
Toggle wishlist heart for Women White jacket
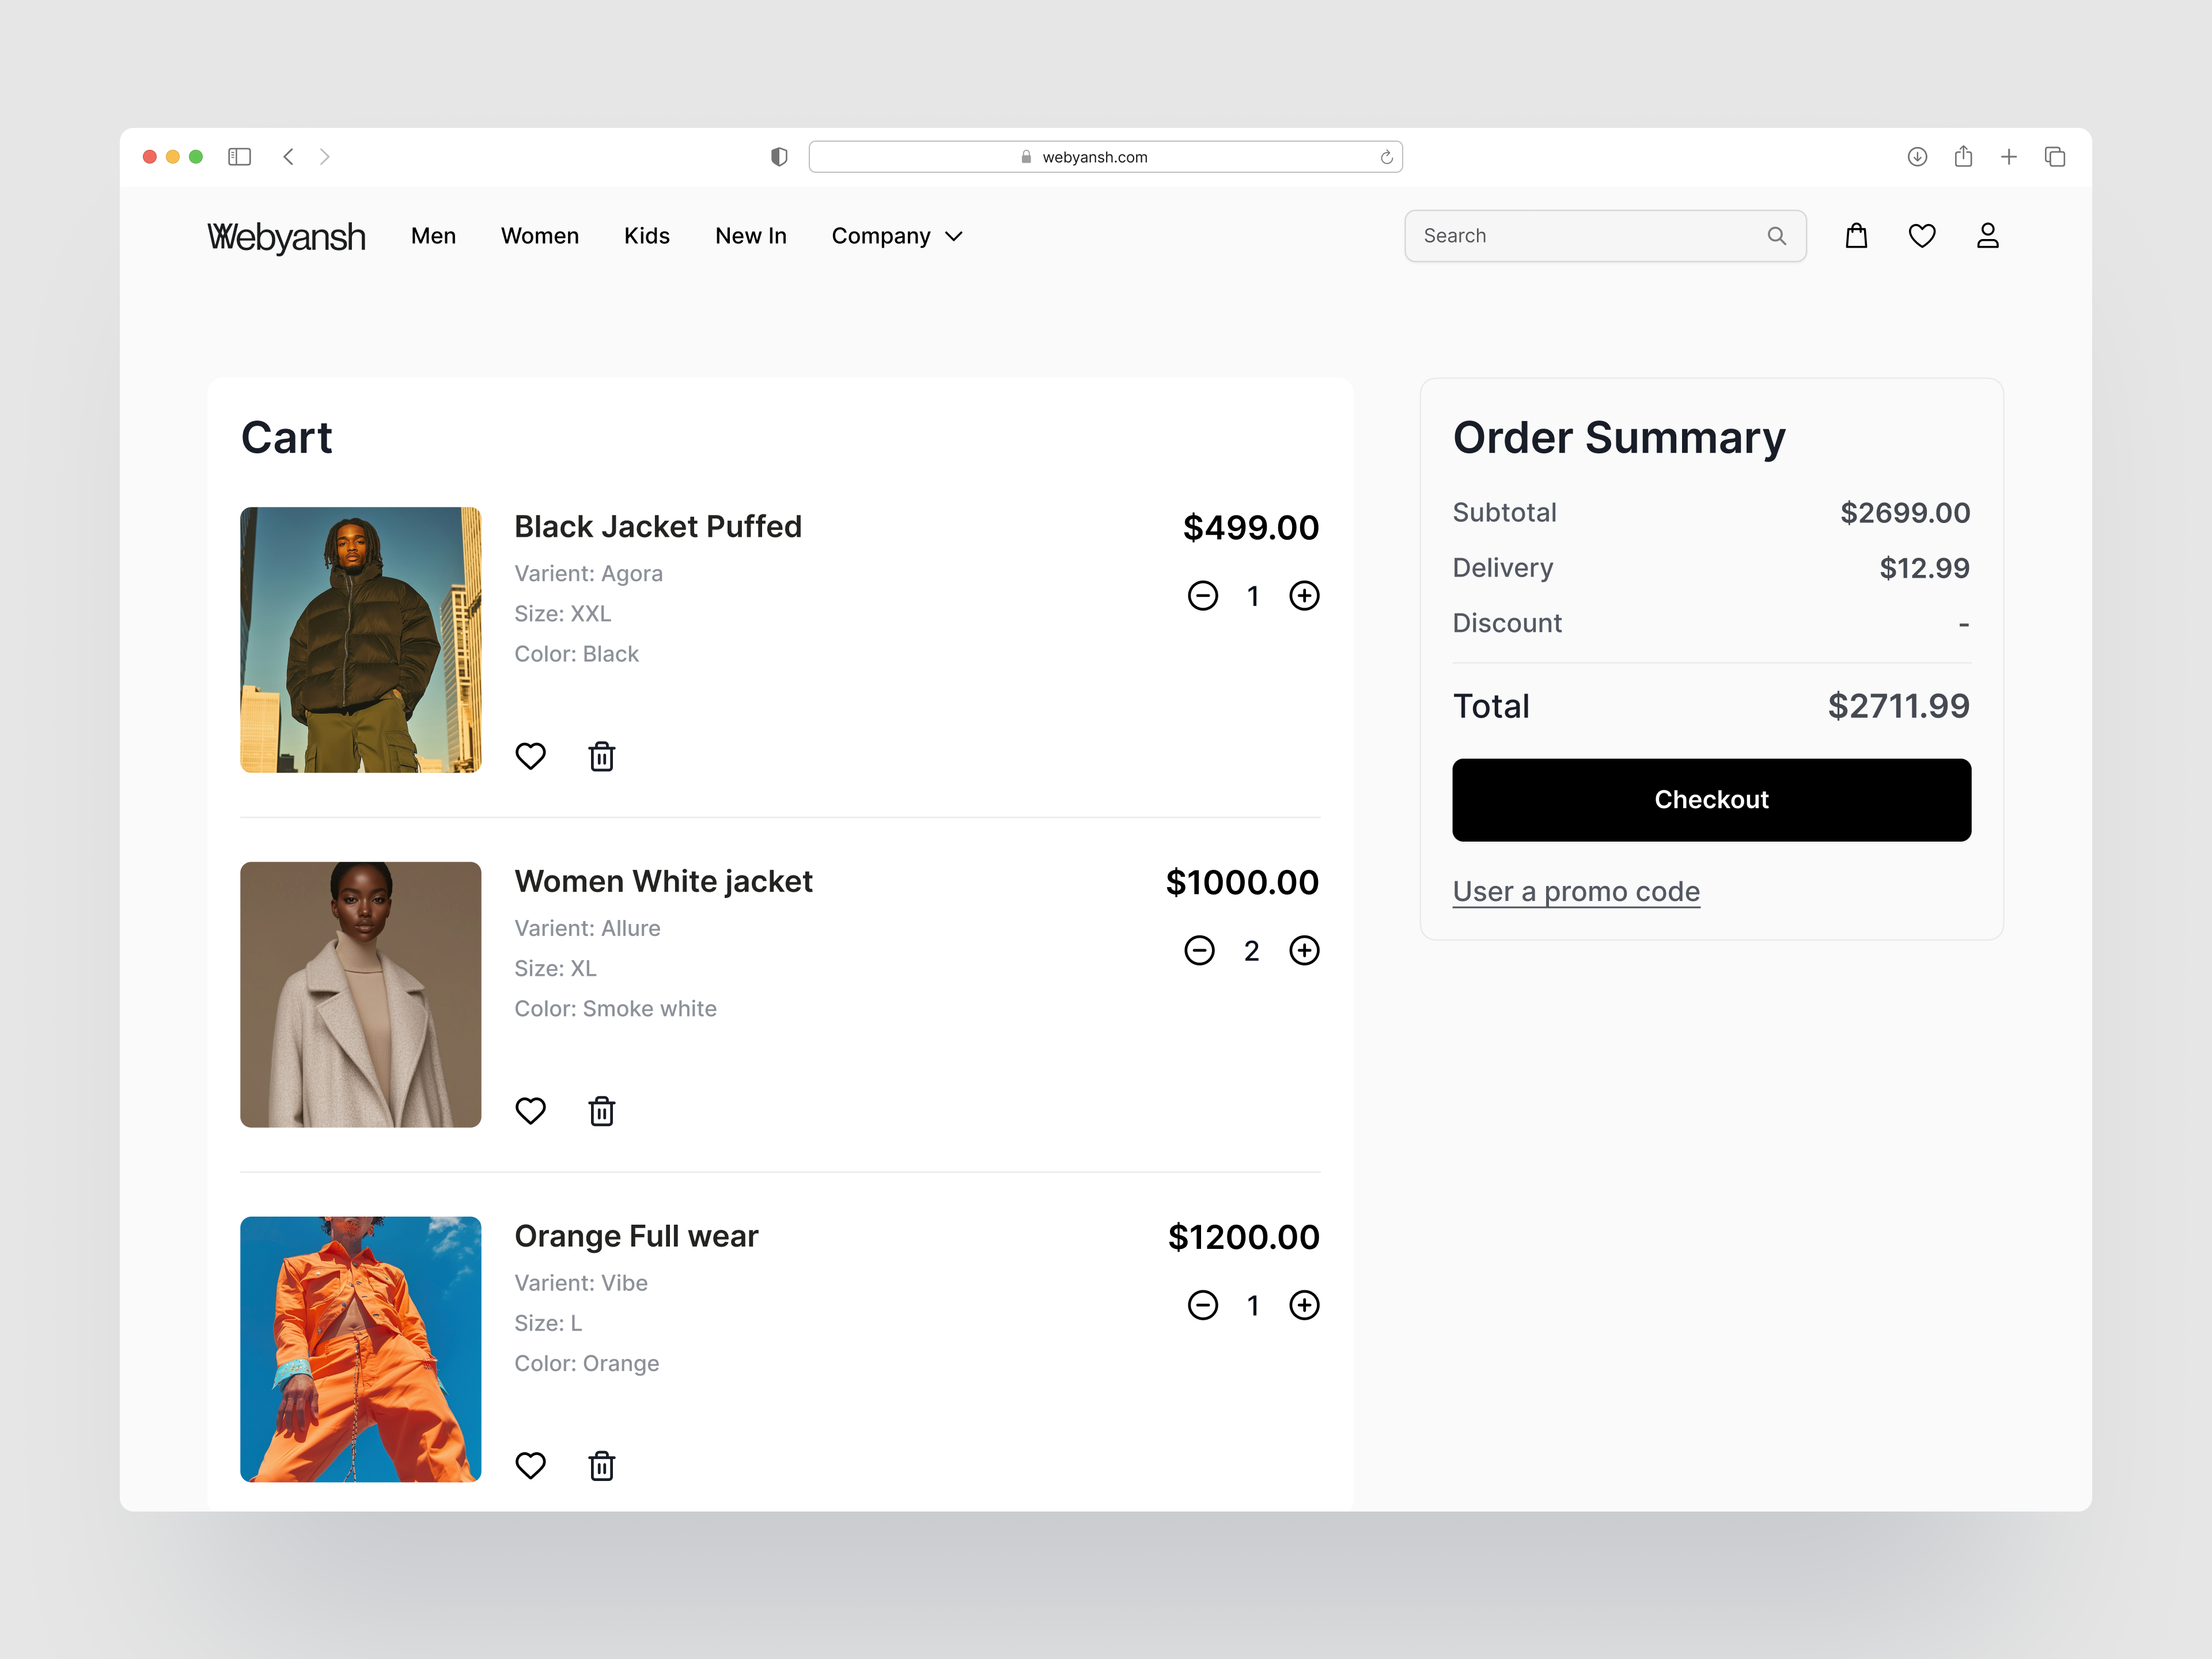[x=530, y=1111]
